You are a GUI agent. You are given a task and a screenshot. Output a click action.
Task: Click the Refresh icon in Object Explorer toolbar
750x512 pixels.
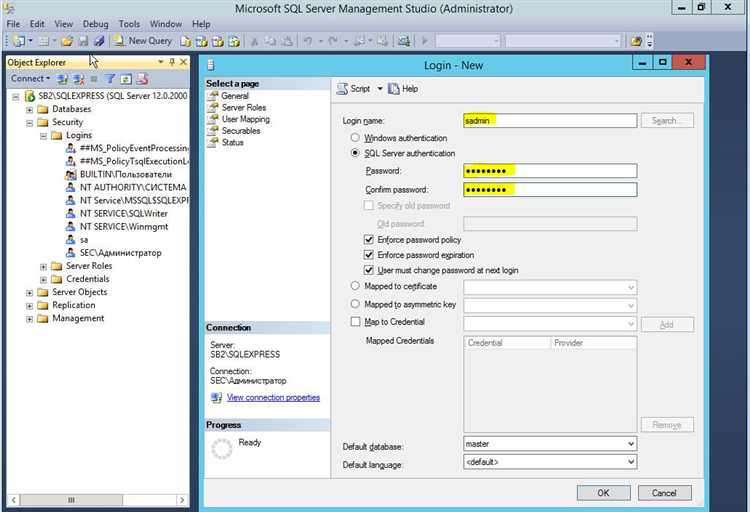(x=126, y=78)
